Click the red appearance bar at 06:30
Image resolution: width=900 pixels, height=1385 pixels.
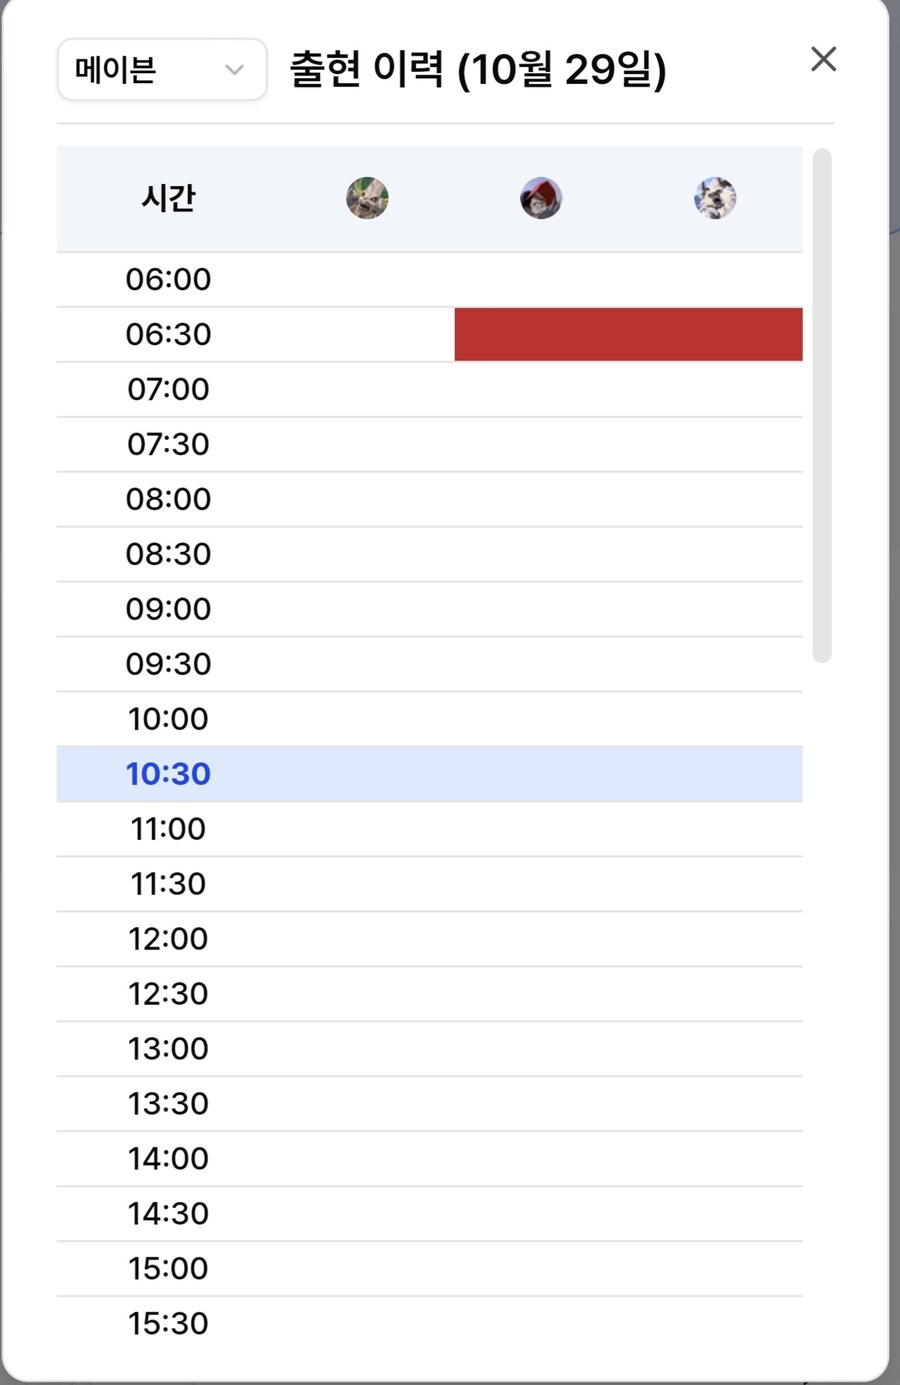click(628, 334)
